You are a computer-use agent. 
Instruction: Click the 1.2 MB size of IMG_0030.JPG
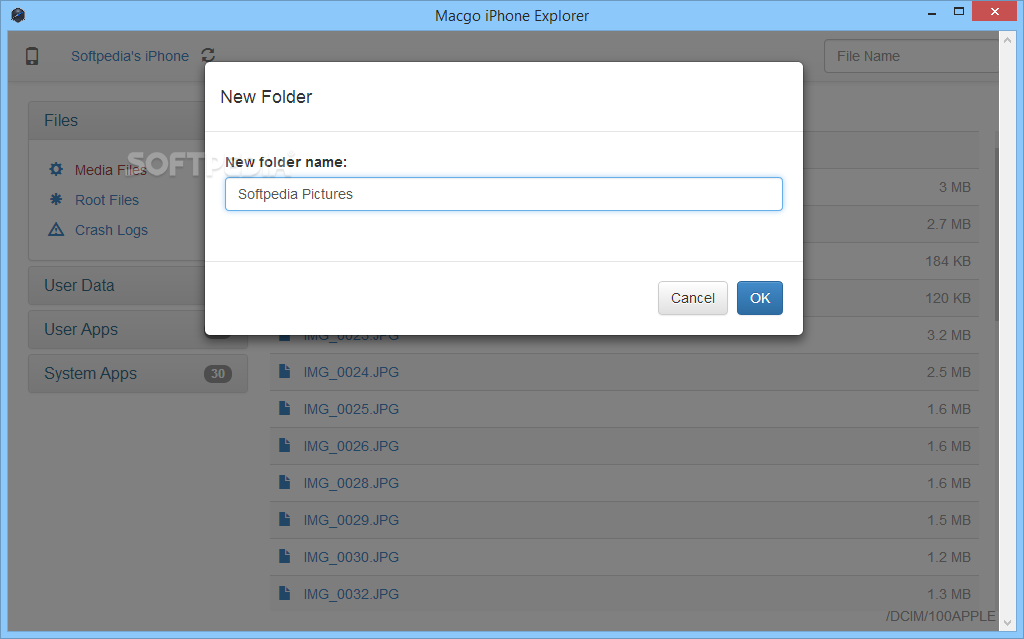point(949,557)
